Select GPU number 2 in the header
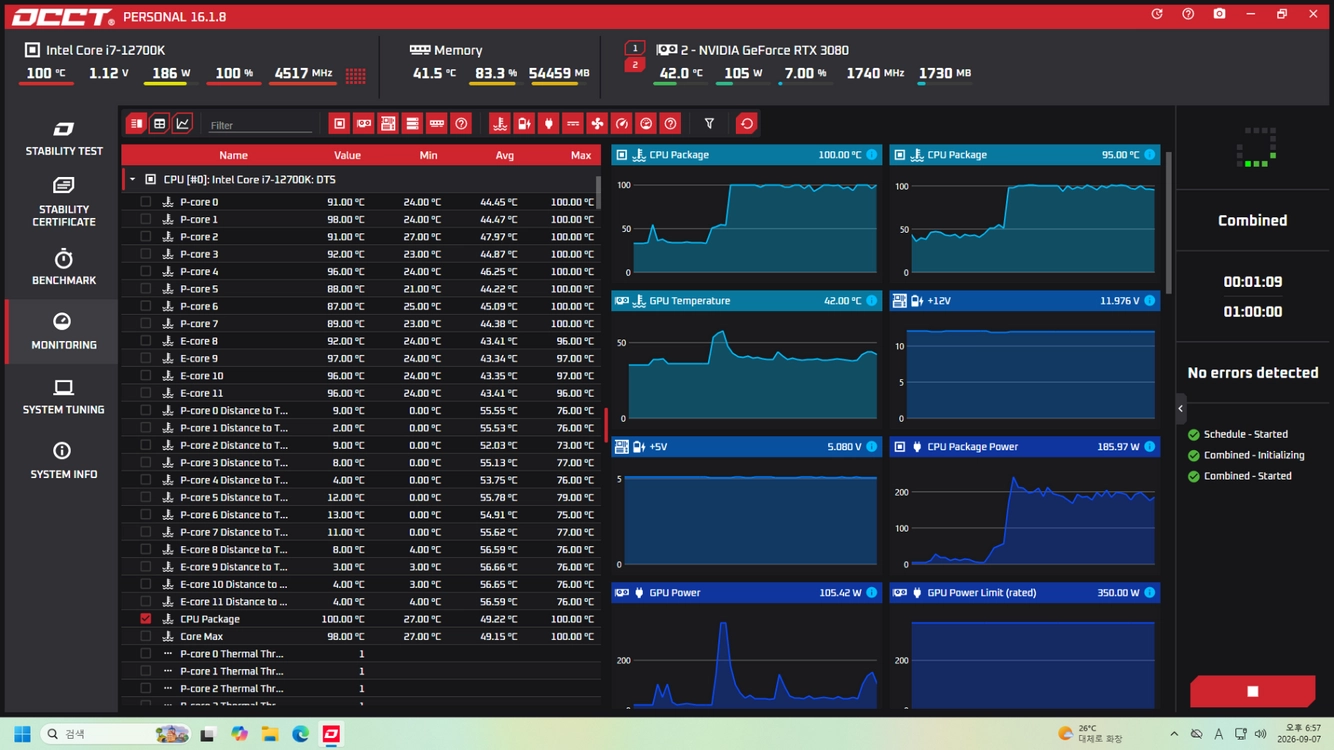Image resolution: width=1334 pixels, height=750 pixels. click(x=634, y=65)
